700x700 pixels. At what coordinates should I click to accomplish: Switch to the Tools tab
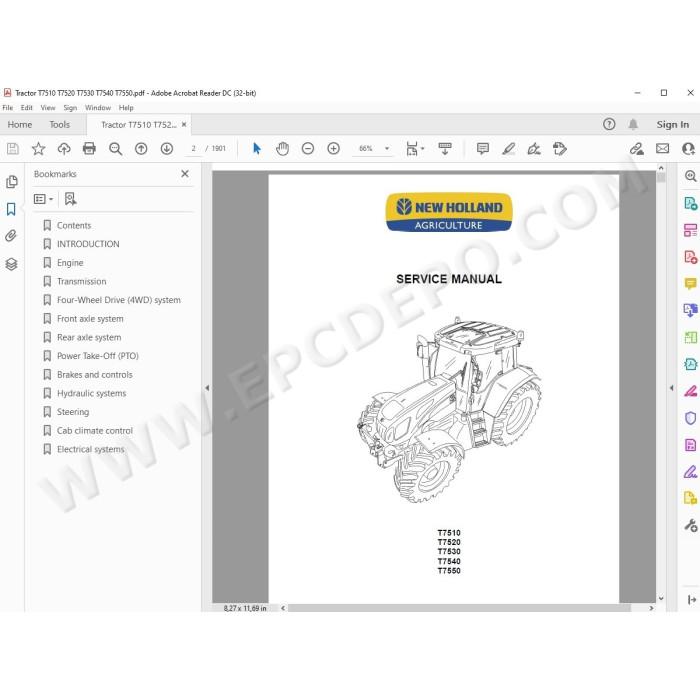tap(59, 125)
